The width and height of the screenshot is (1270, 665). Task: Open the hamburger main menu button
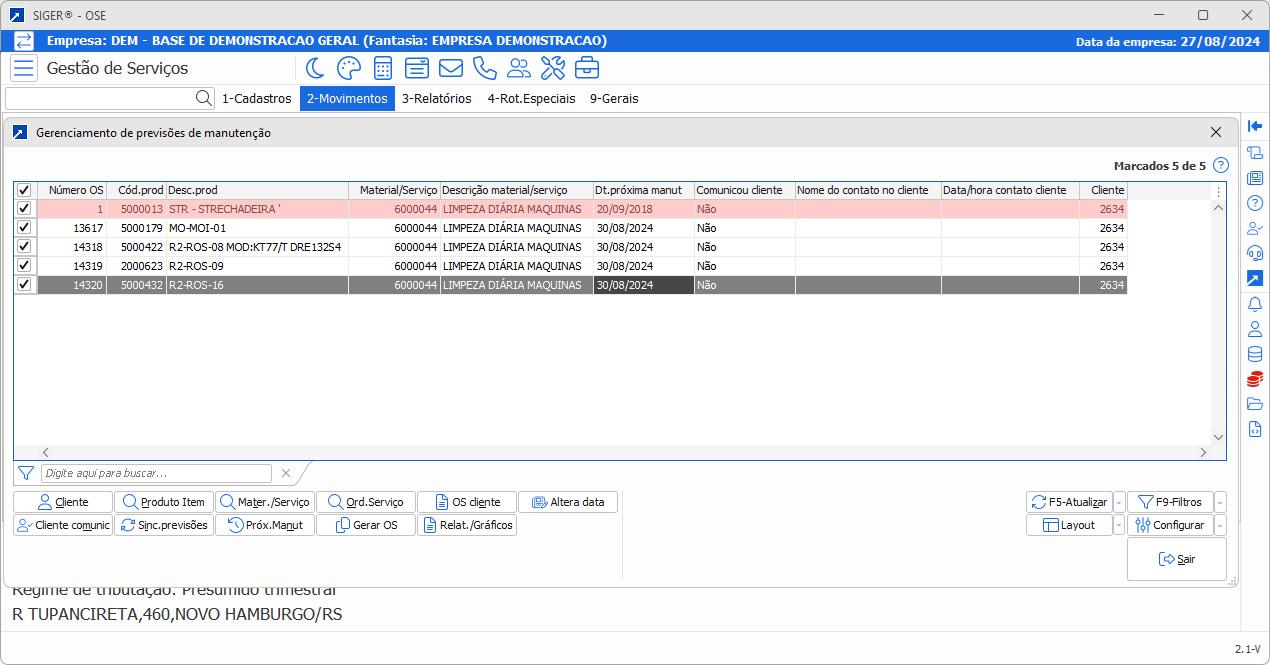pyautogui.click(x=23, y=69)
